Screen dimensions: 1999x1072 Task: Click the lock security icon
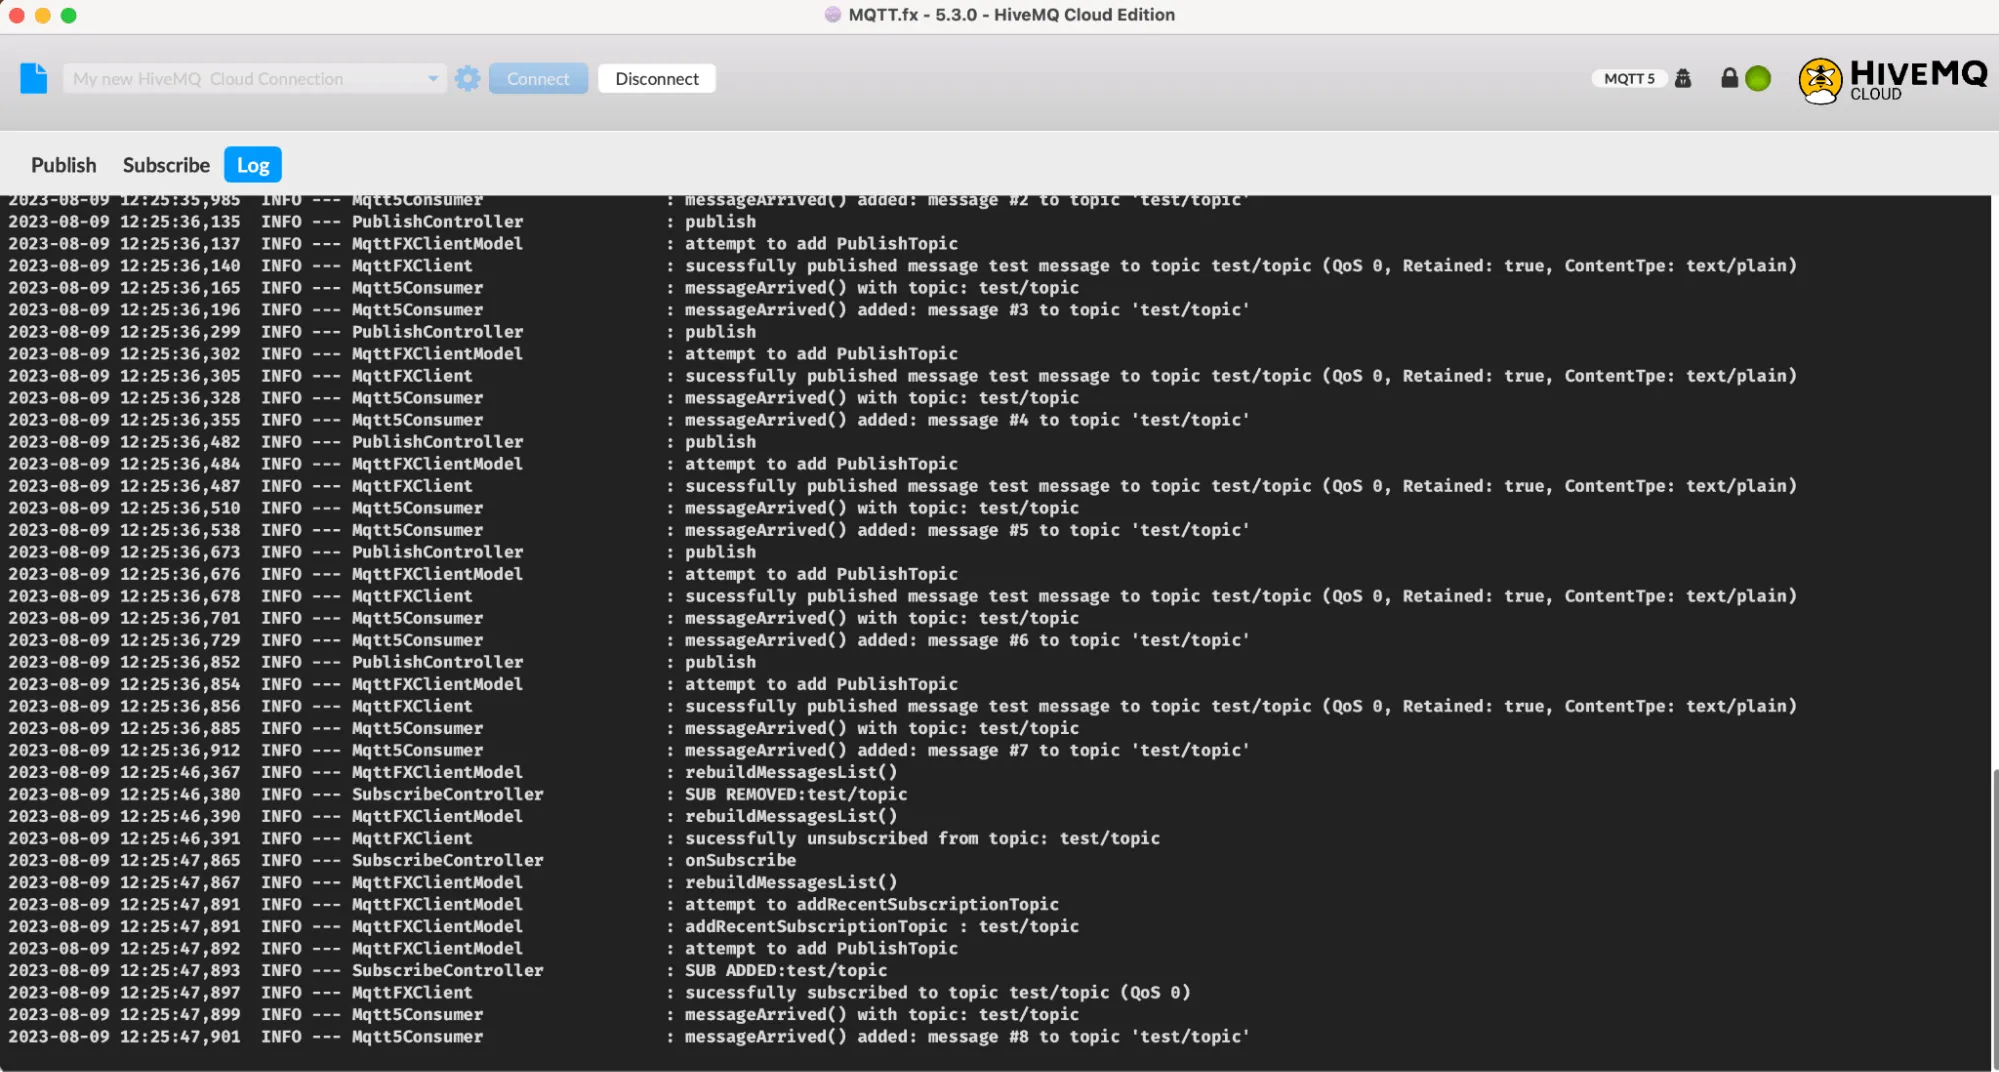[1729, 78]
